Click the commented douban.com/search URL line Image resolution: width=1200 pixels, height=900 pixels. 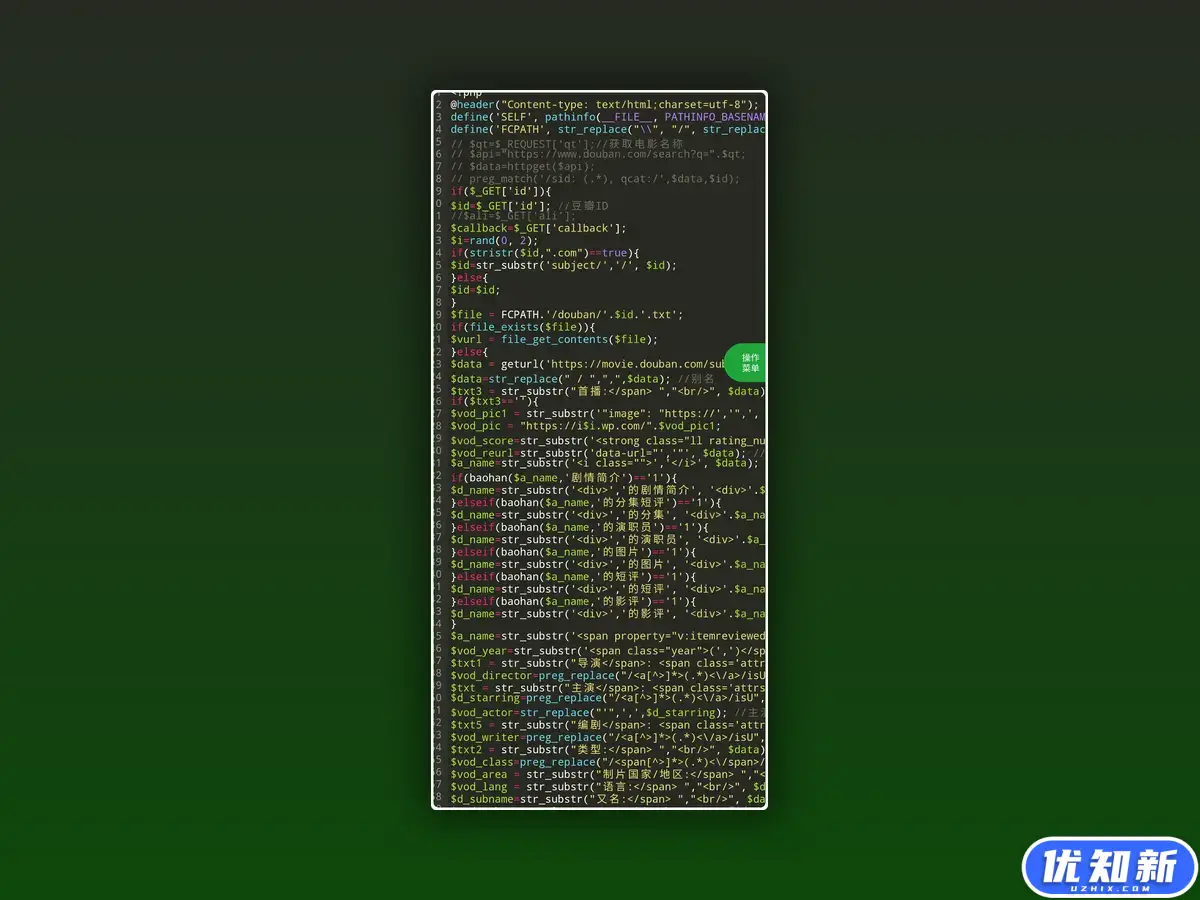click(597, 154)
